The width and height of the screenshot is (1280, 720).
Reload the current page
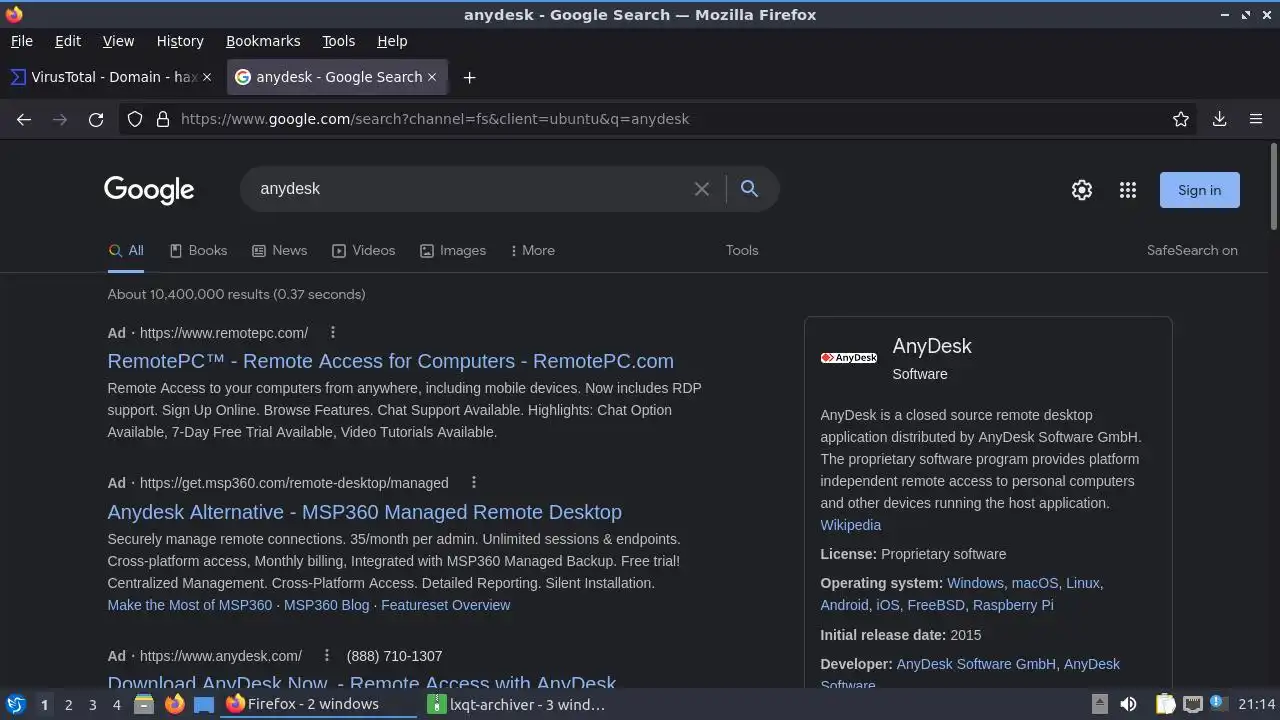[96, 119]
